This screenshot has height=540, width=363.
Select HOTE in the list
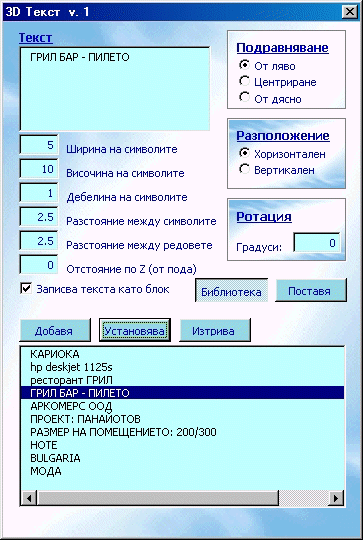(183, 445)
